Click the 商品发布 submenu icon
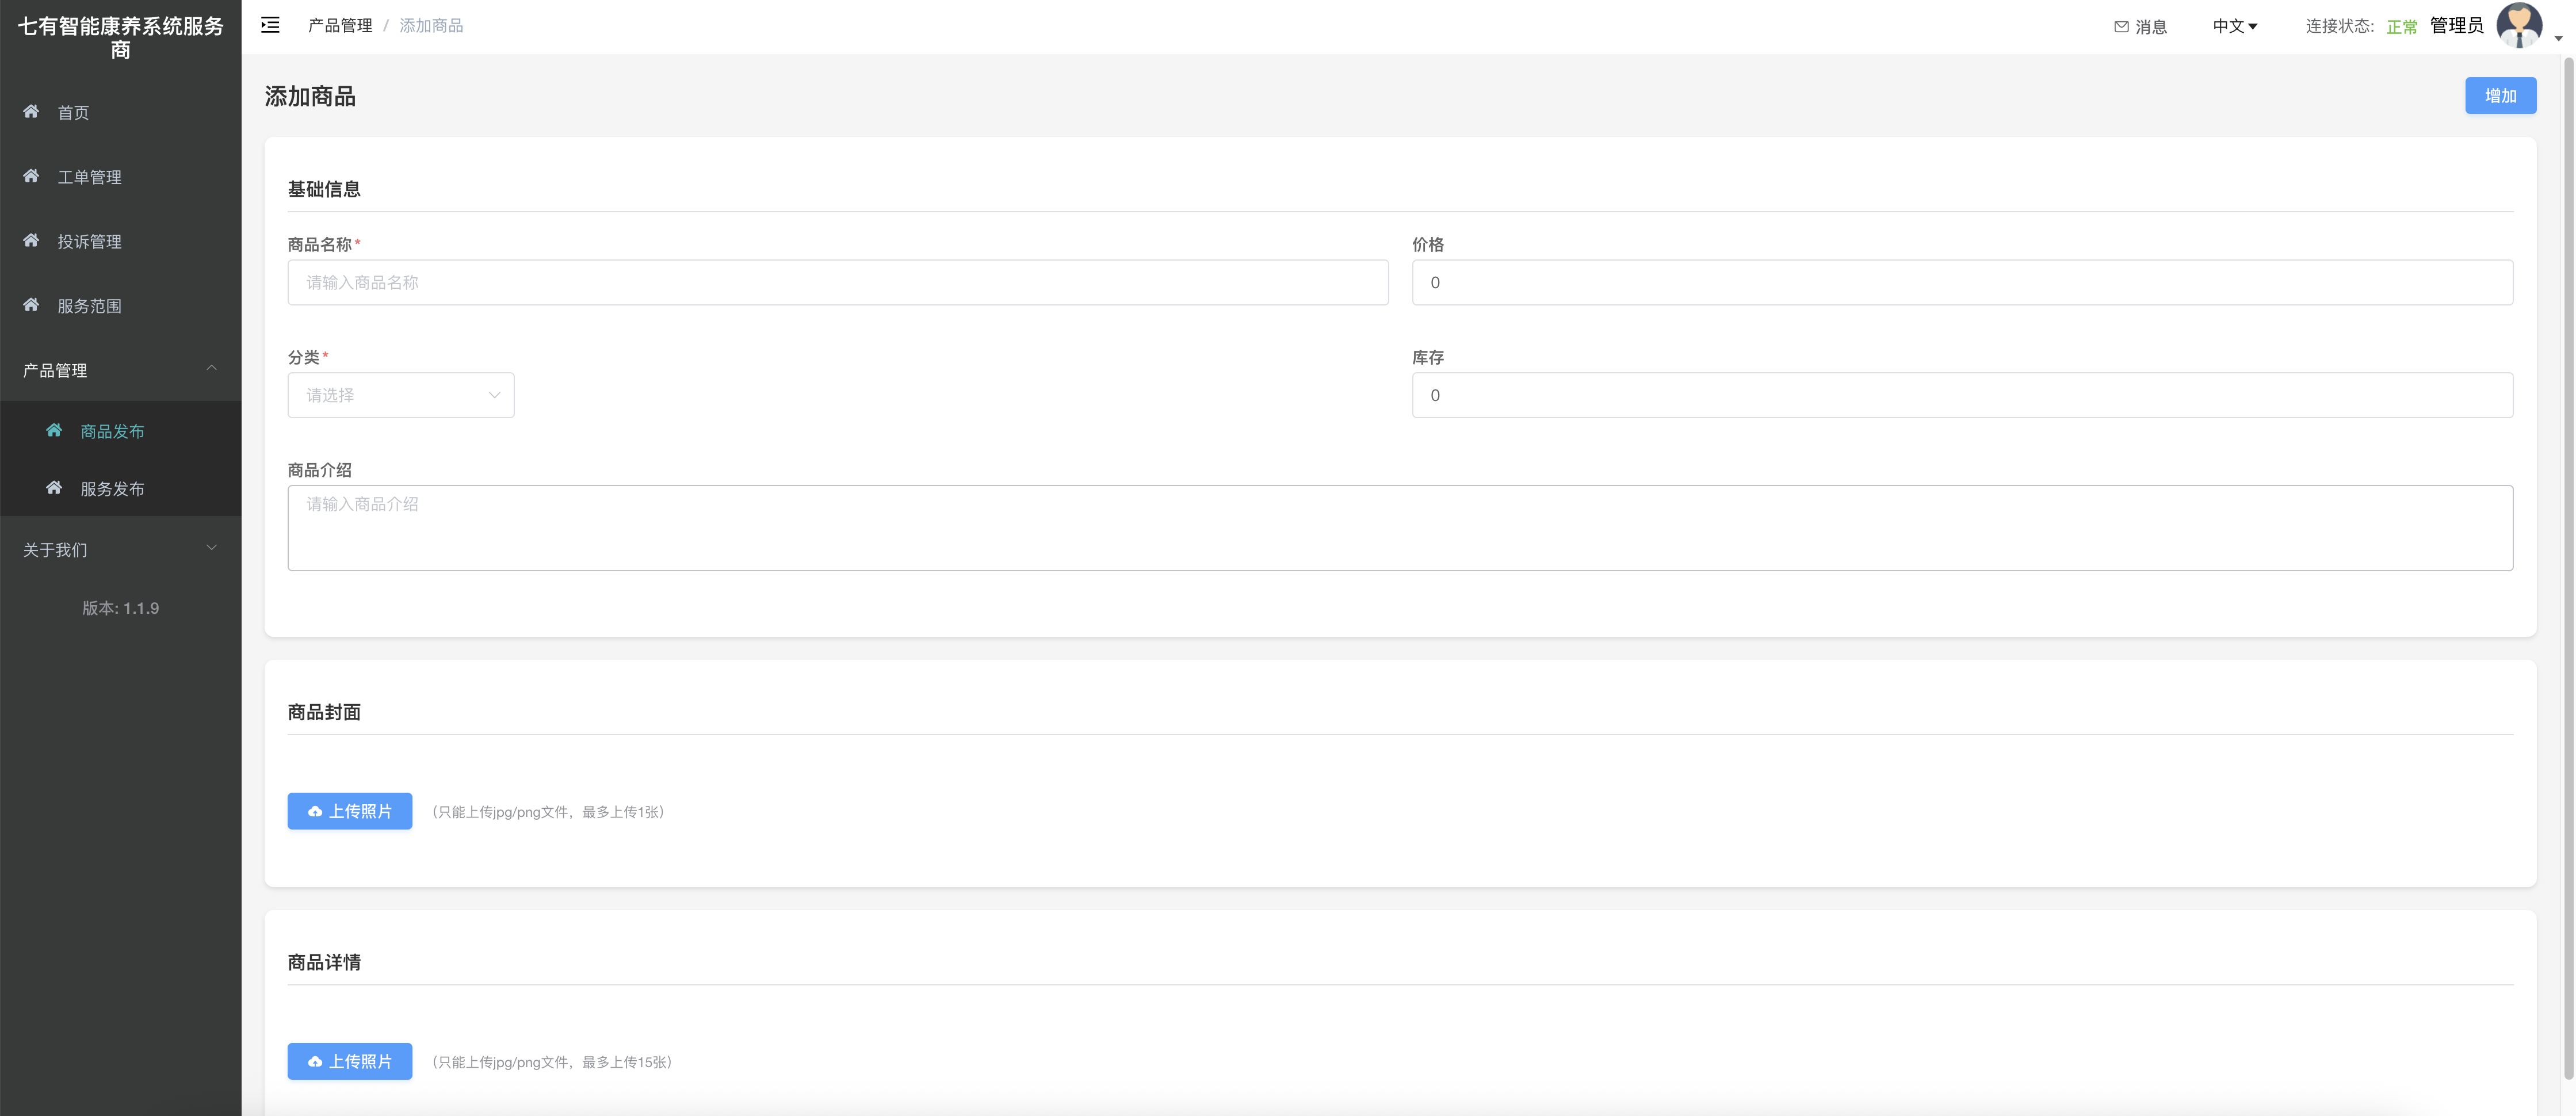 click(x=54, y=430)
